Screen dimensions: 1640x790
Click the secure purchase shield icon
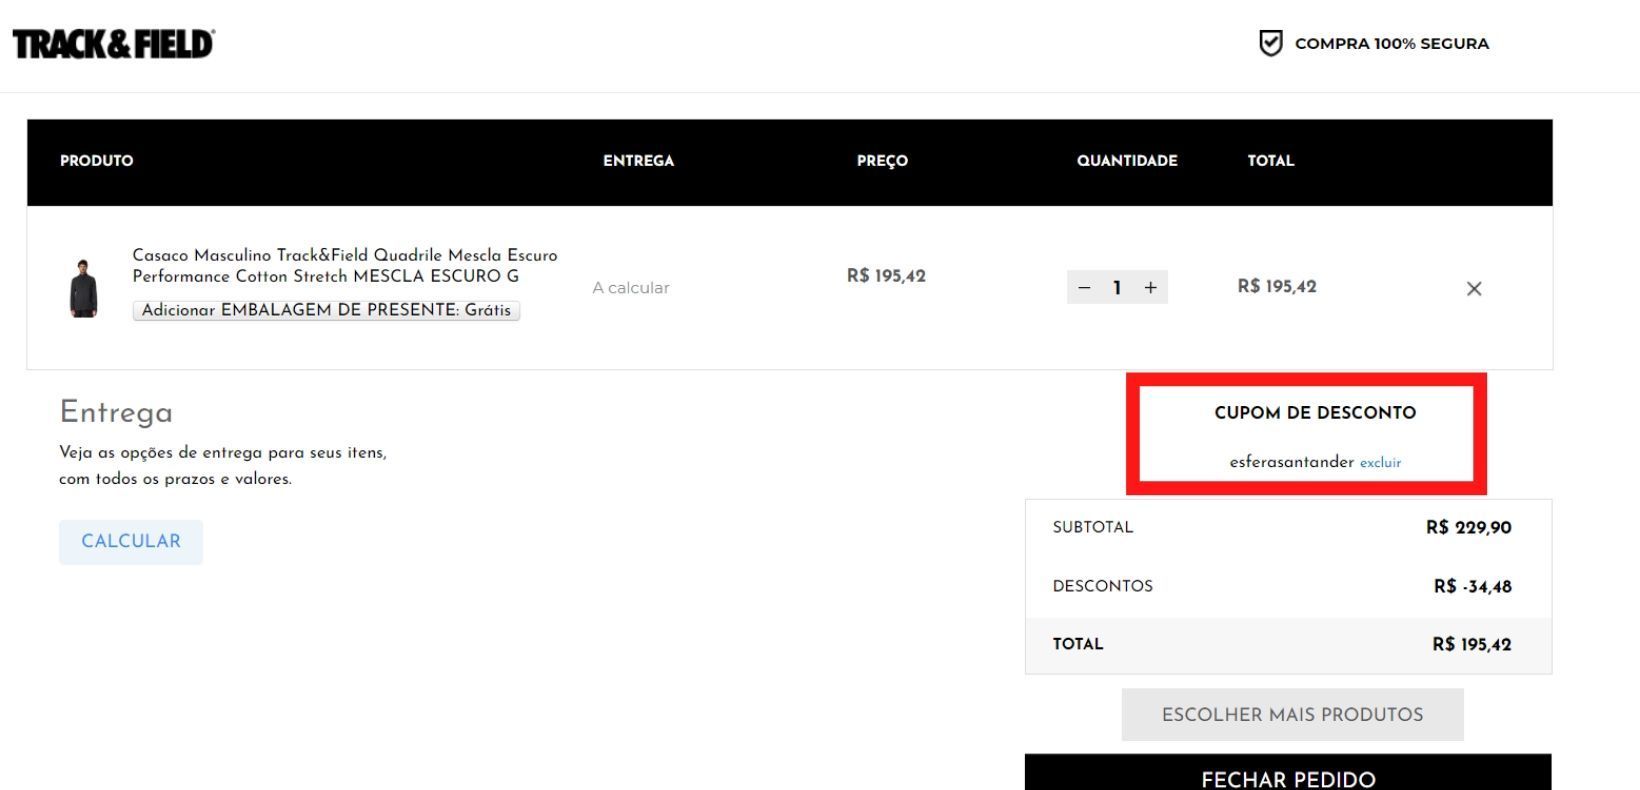1270,43
